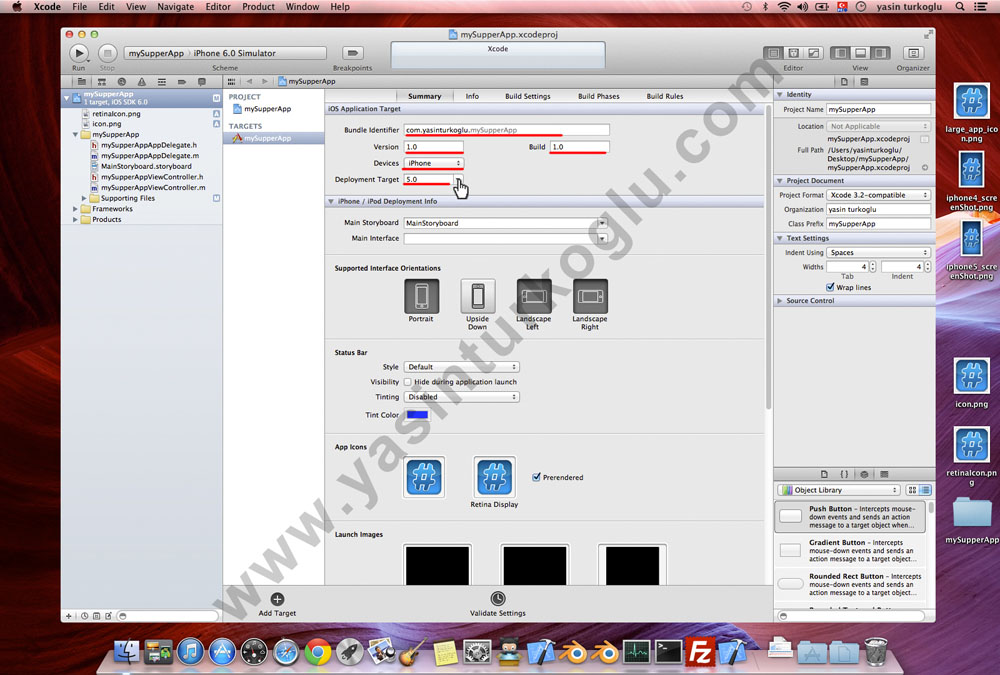
Task: Switch to the Version editor
Action: click(813, 53)
